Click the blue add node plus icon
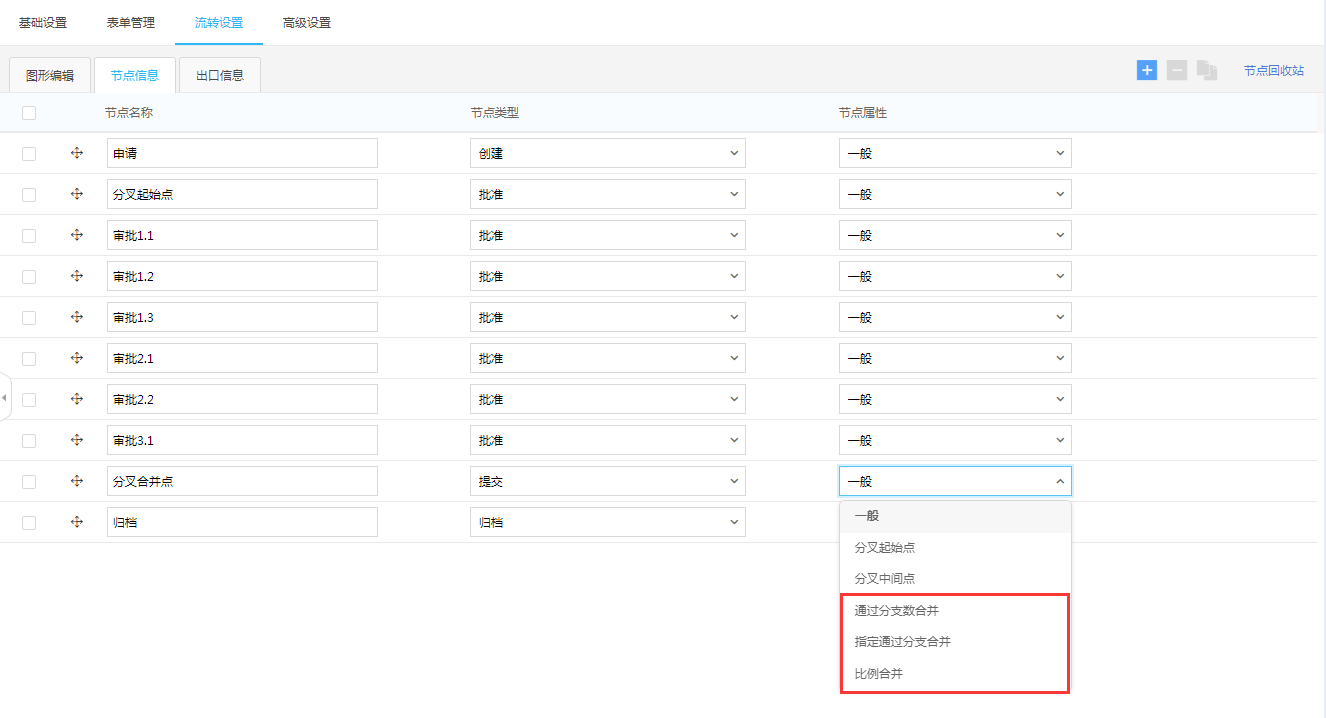Image resolution: width=1326 pixels, height=718 pixels. (1147, 70)
